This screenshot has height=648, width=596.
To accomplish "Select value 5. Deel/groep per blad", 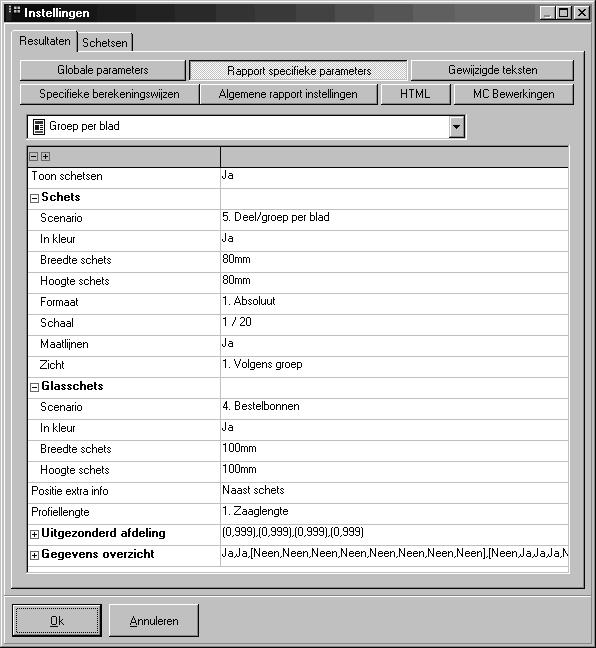I will (276, 217).
